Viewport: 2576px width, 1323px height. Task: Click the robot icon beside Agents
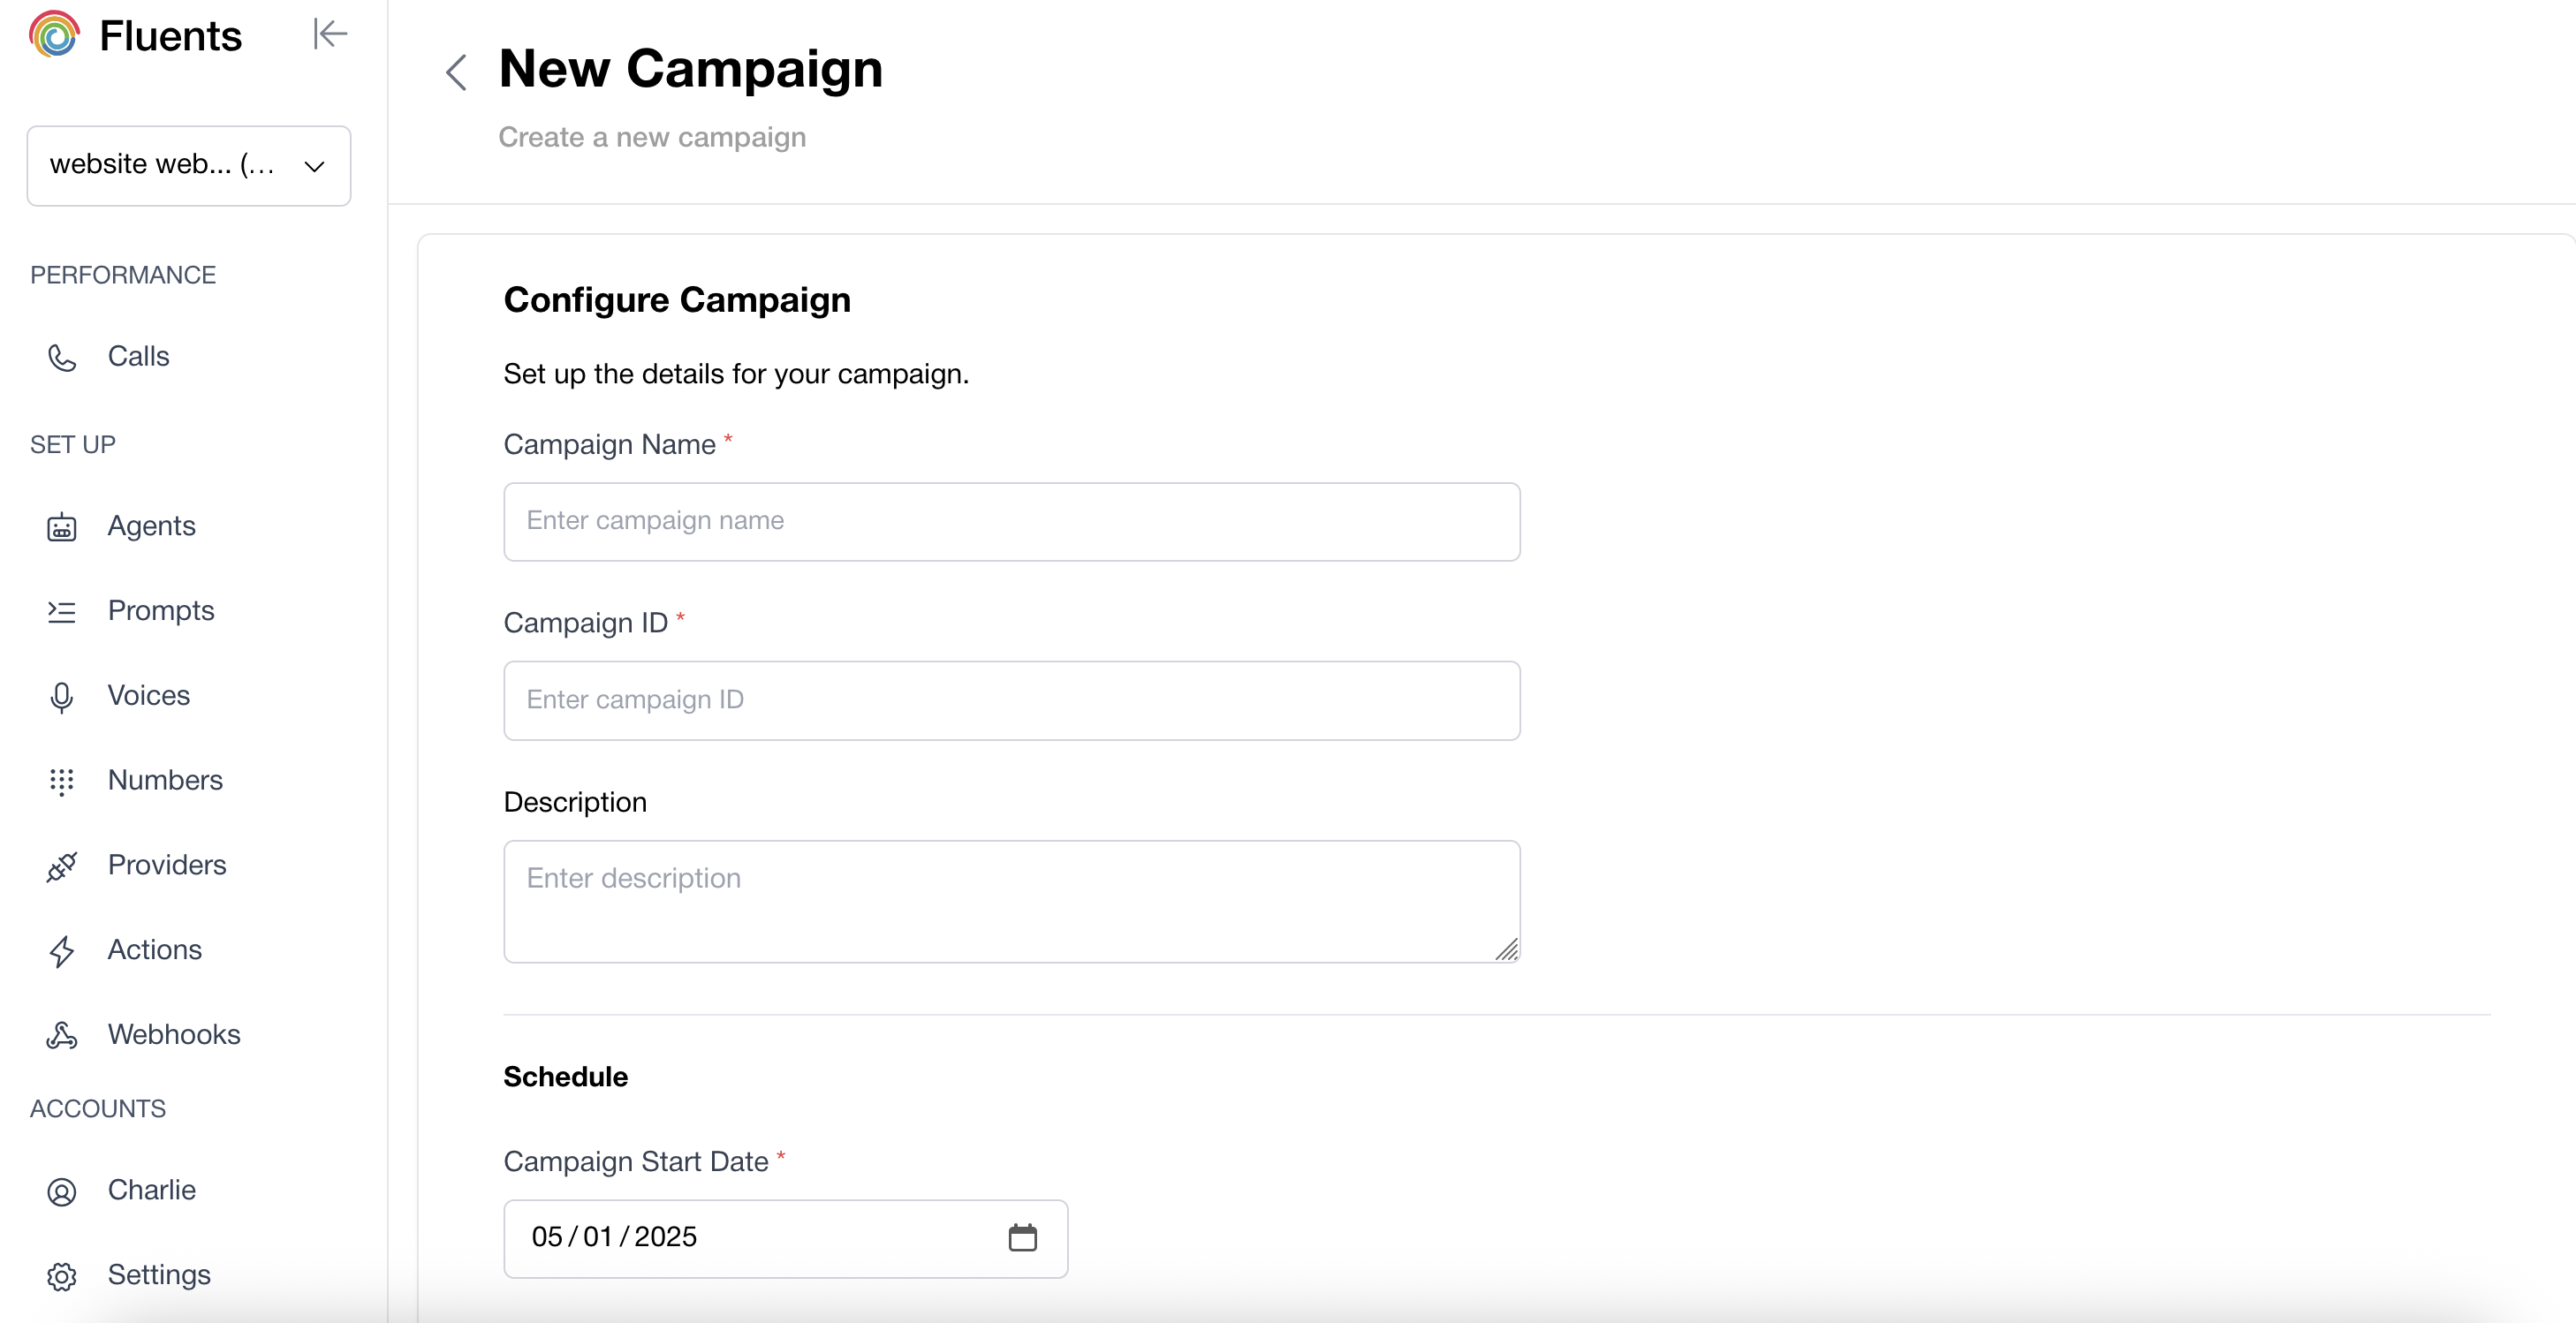click(62, 527)
